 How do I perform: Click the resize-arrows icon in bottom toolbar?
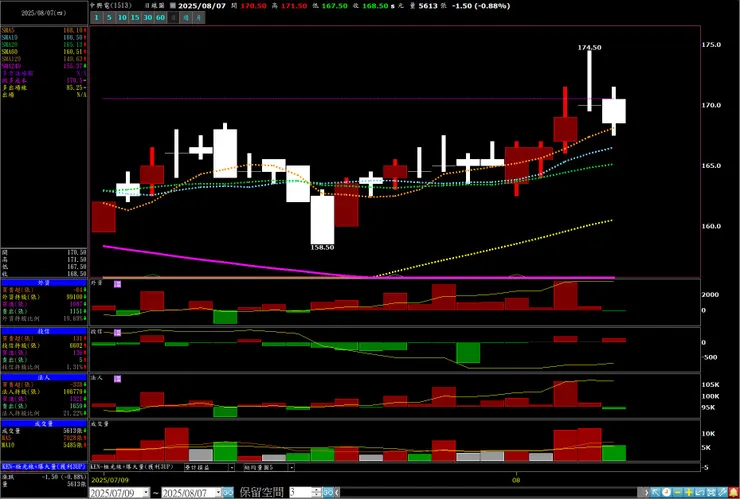click(699, 492)
